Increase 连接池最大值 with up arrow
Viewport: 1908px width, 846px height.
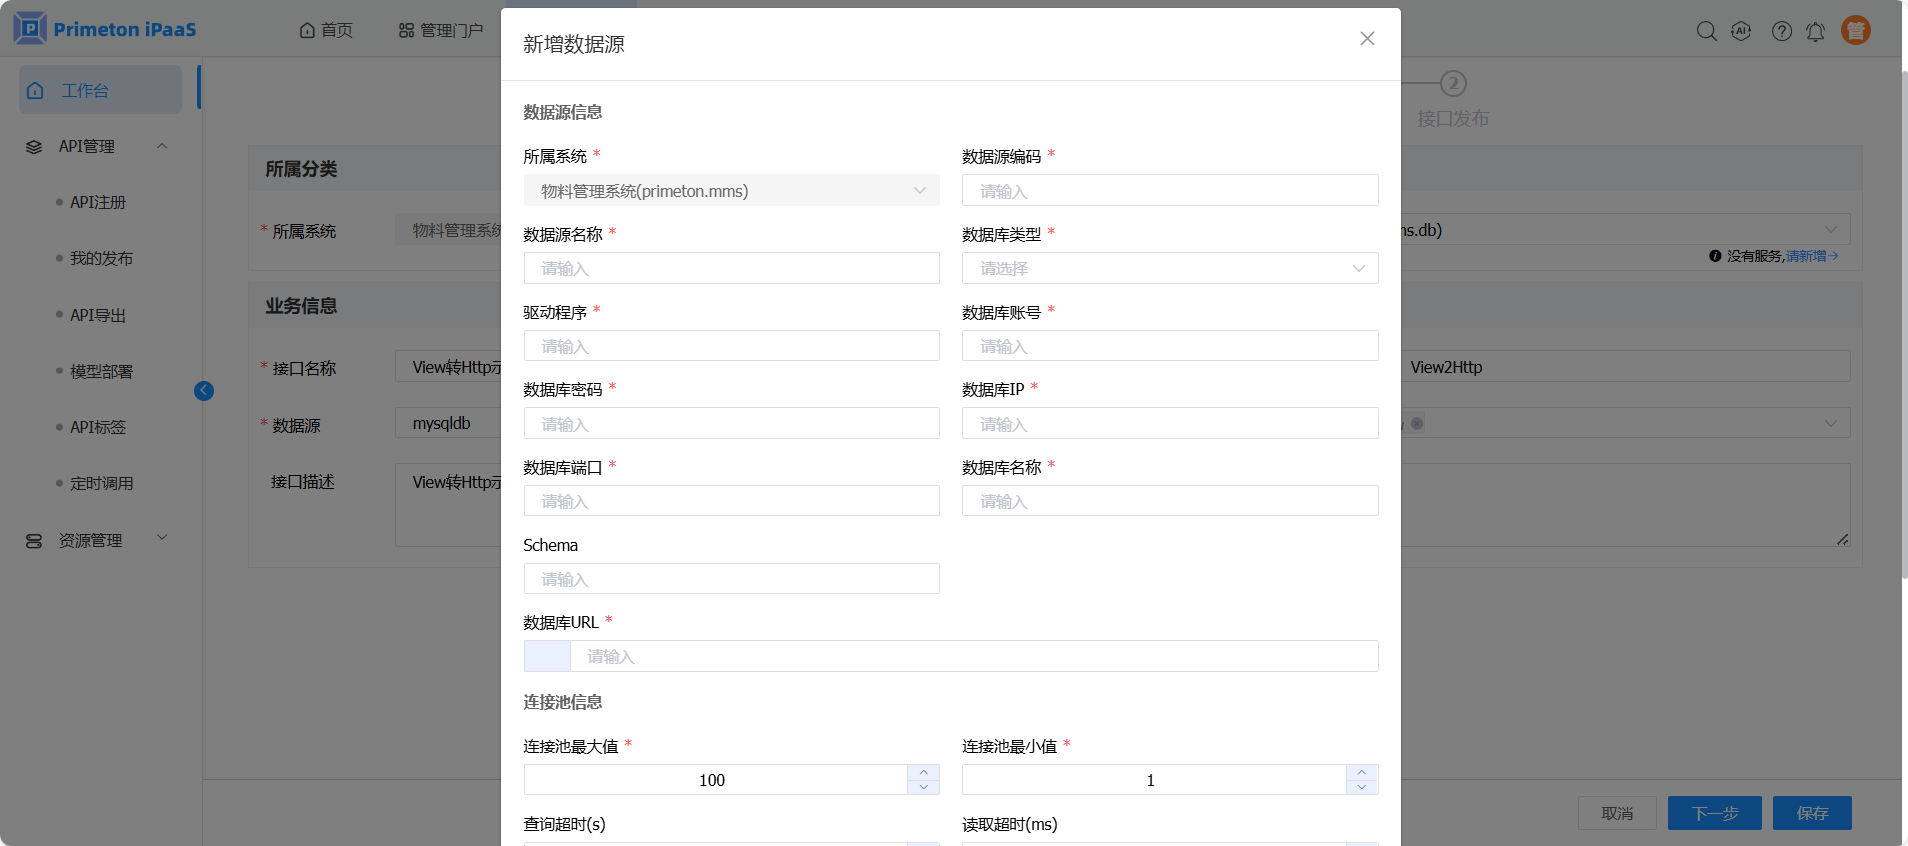click(x=923, y=772)
